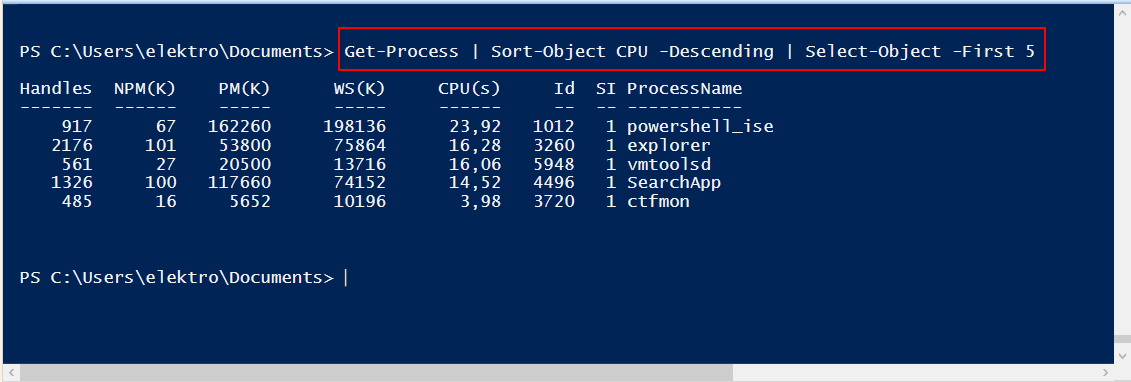The width and height of the screenshot is (1131, 382).
Task: Click the vmtoolsd process name
Action: click(669, 164)
